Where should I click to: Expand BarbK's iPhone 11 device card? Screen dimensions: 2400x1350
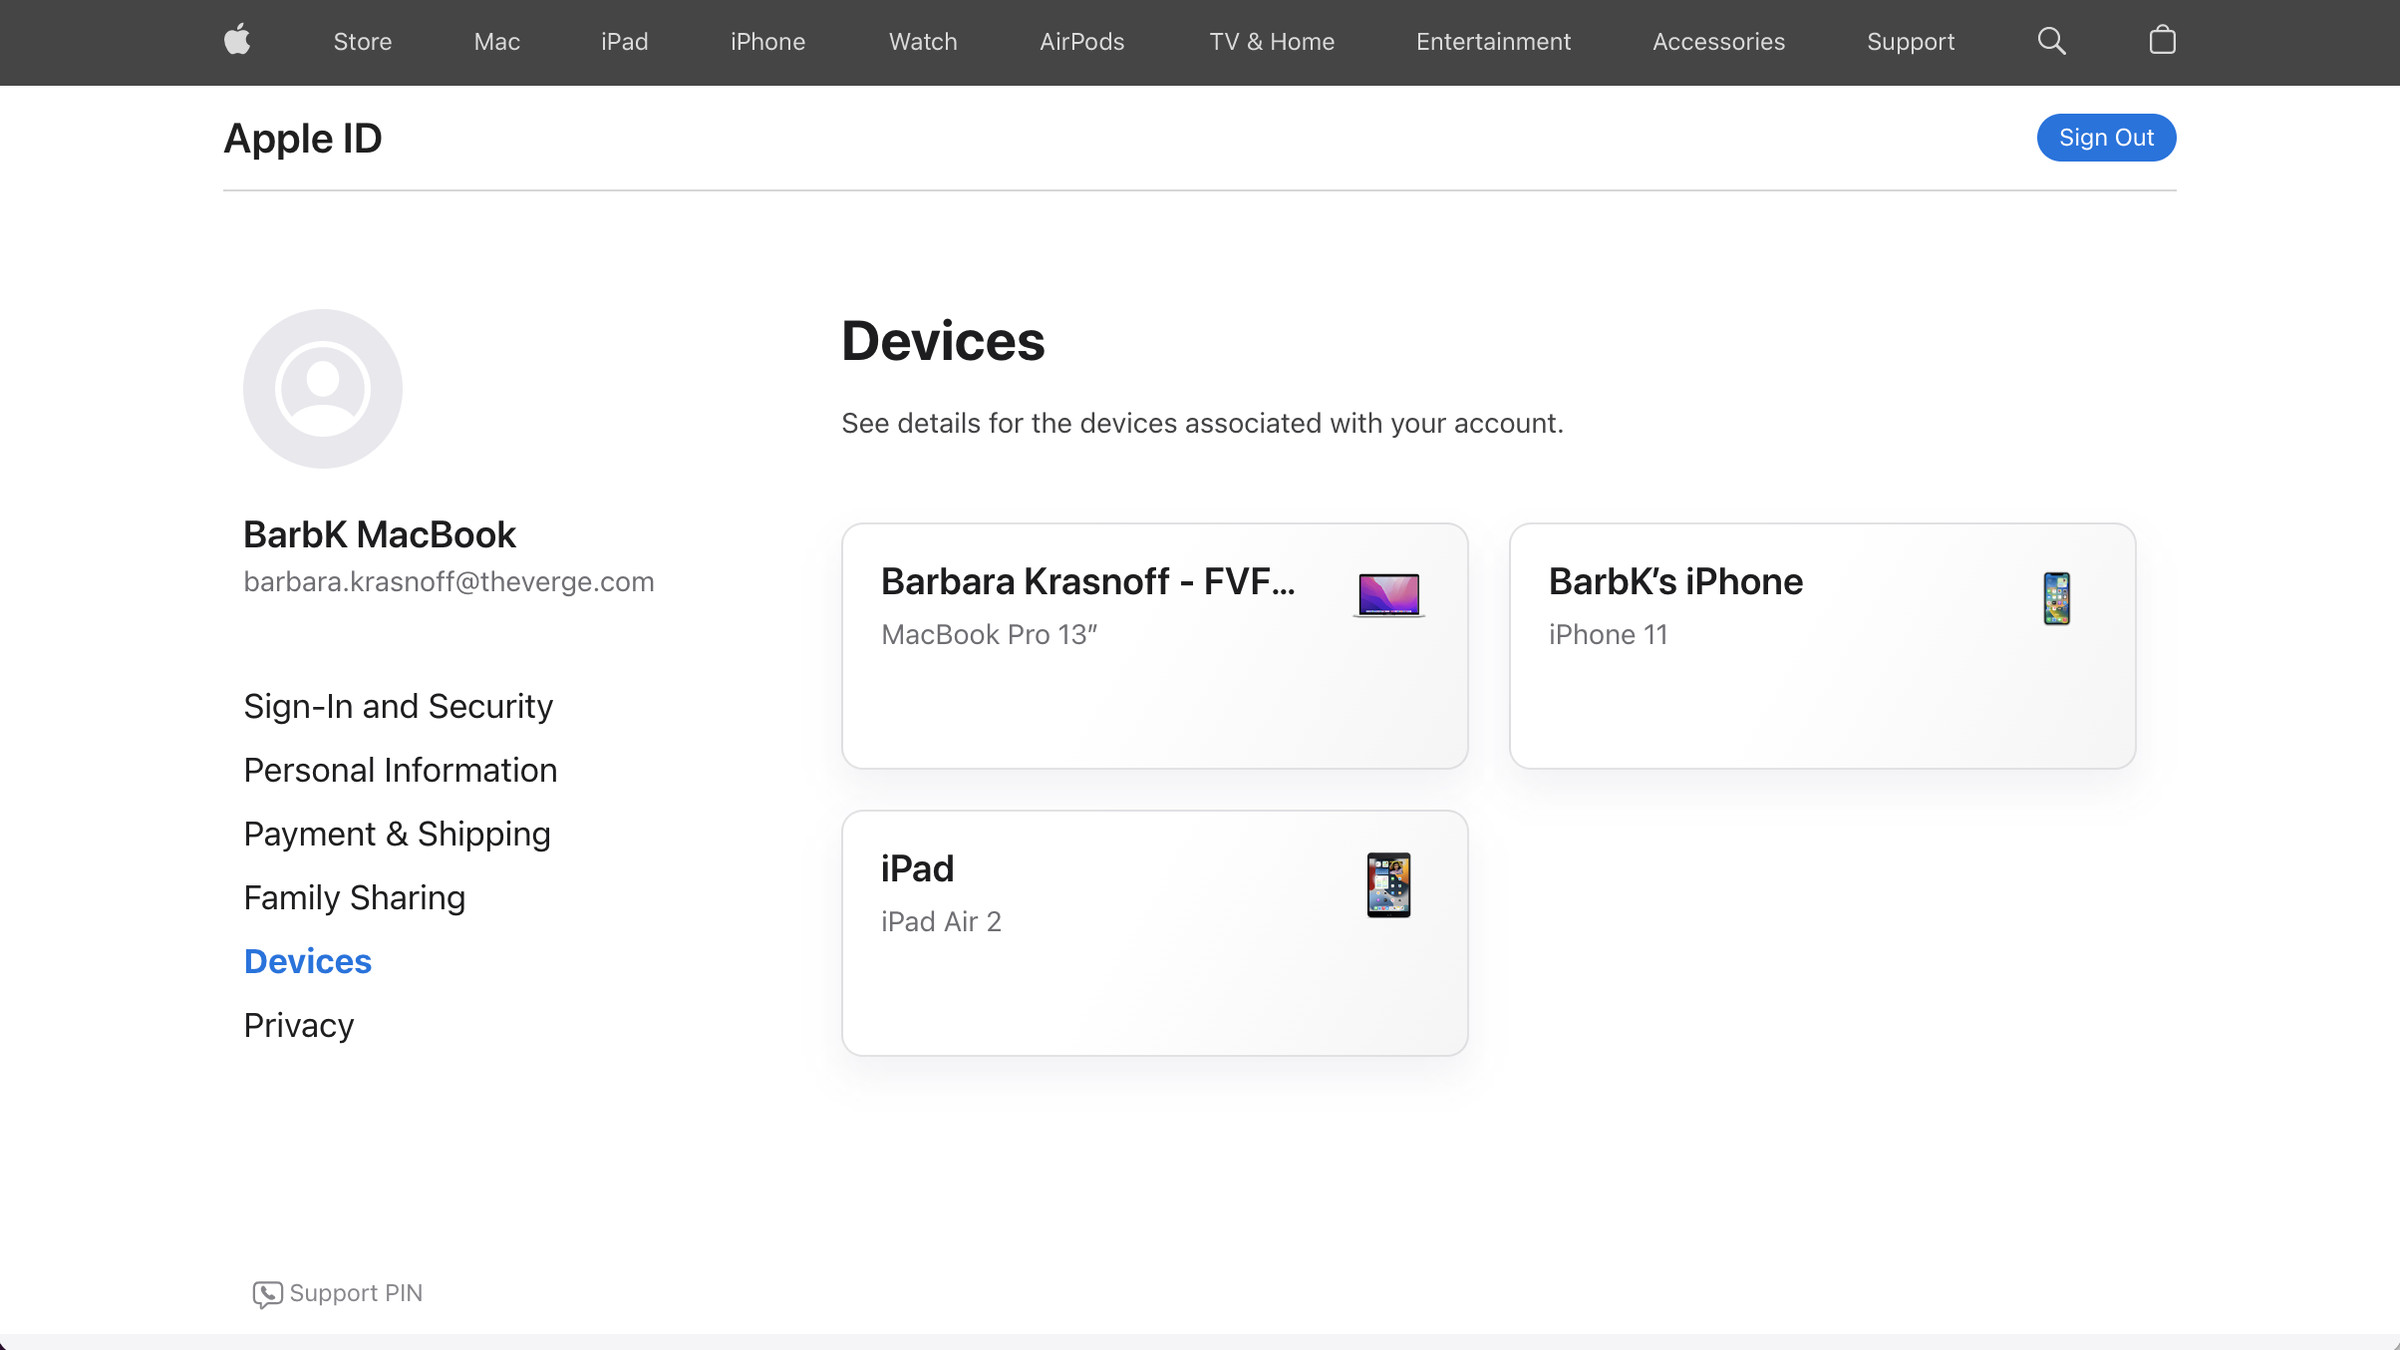click(1821, 645)
